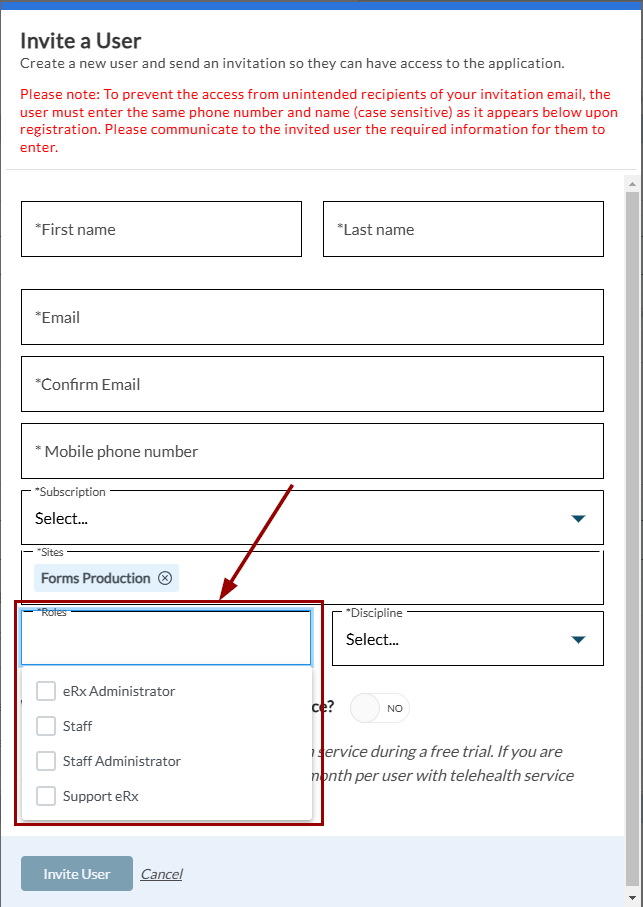The image size is (643, 907).
Task: Flip the NO toggle switch
Action: point(380,708)
